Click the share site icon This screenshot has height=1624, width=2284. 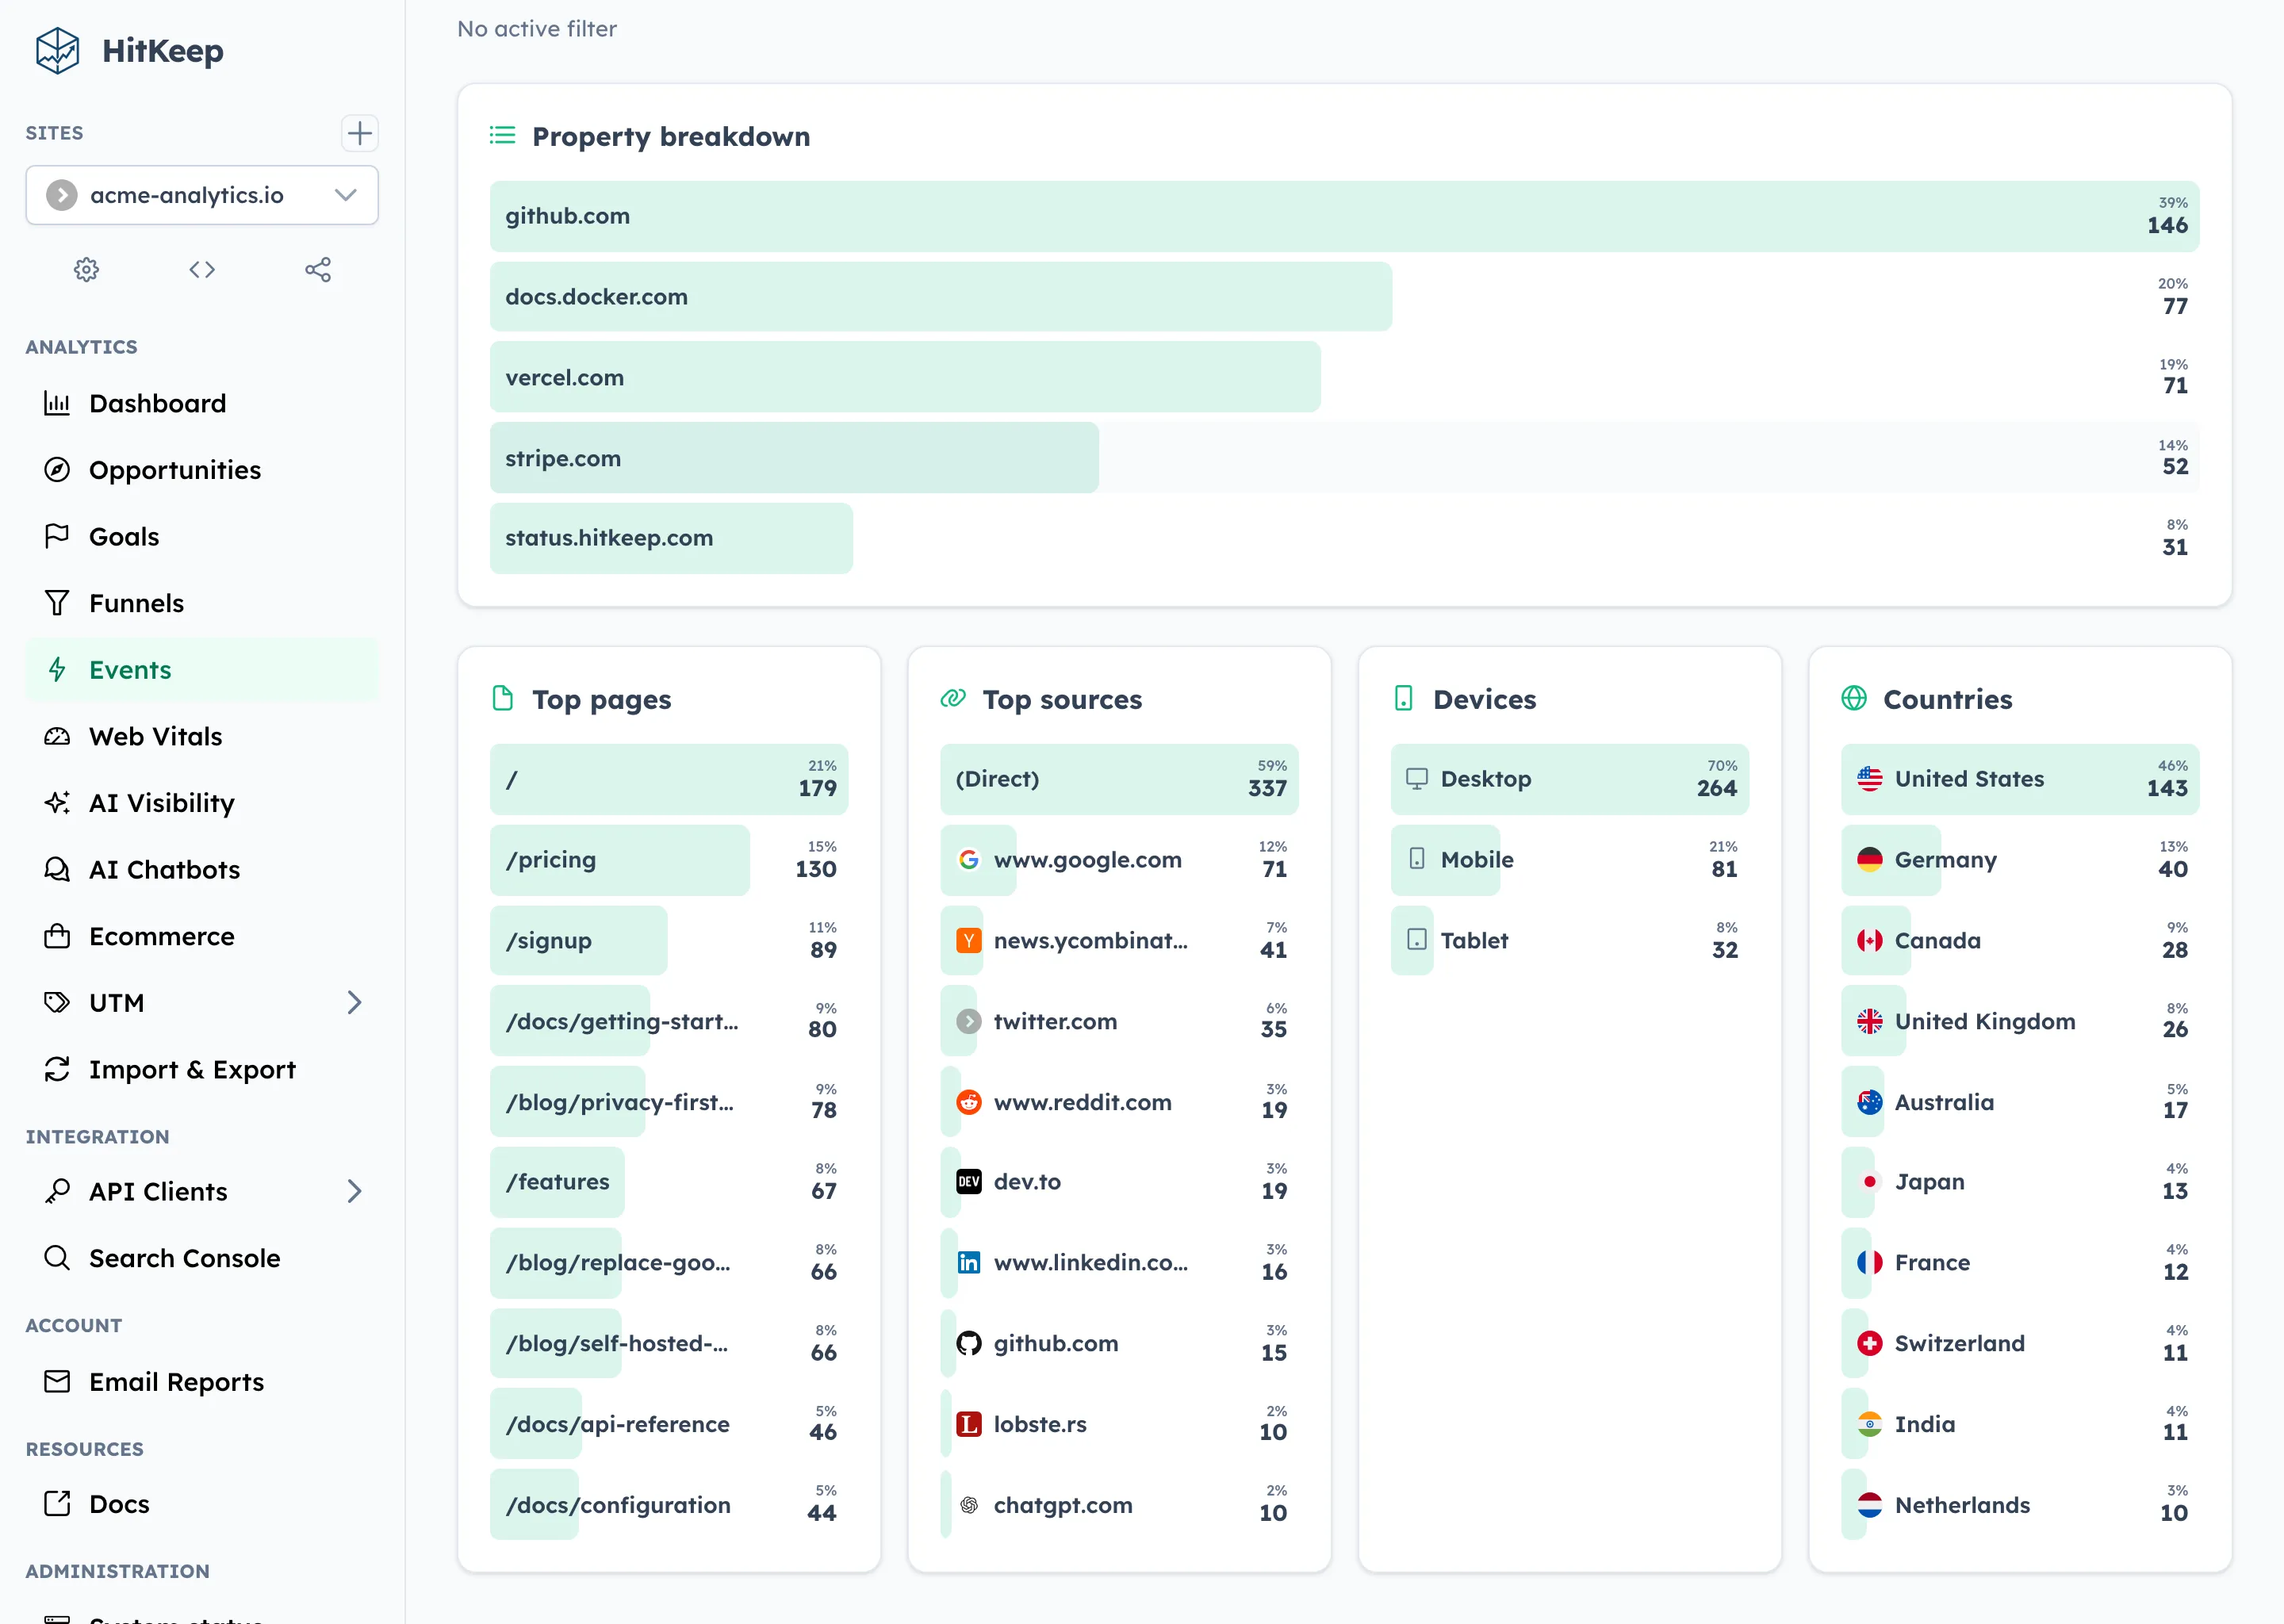(x=318, y=269)
